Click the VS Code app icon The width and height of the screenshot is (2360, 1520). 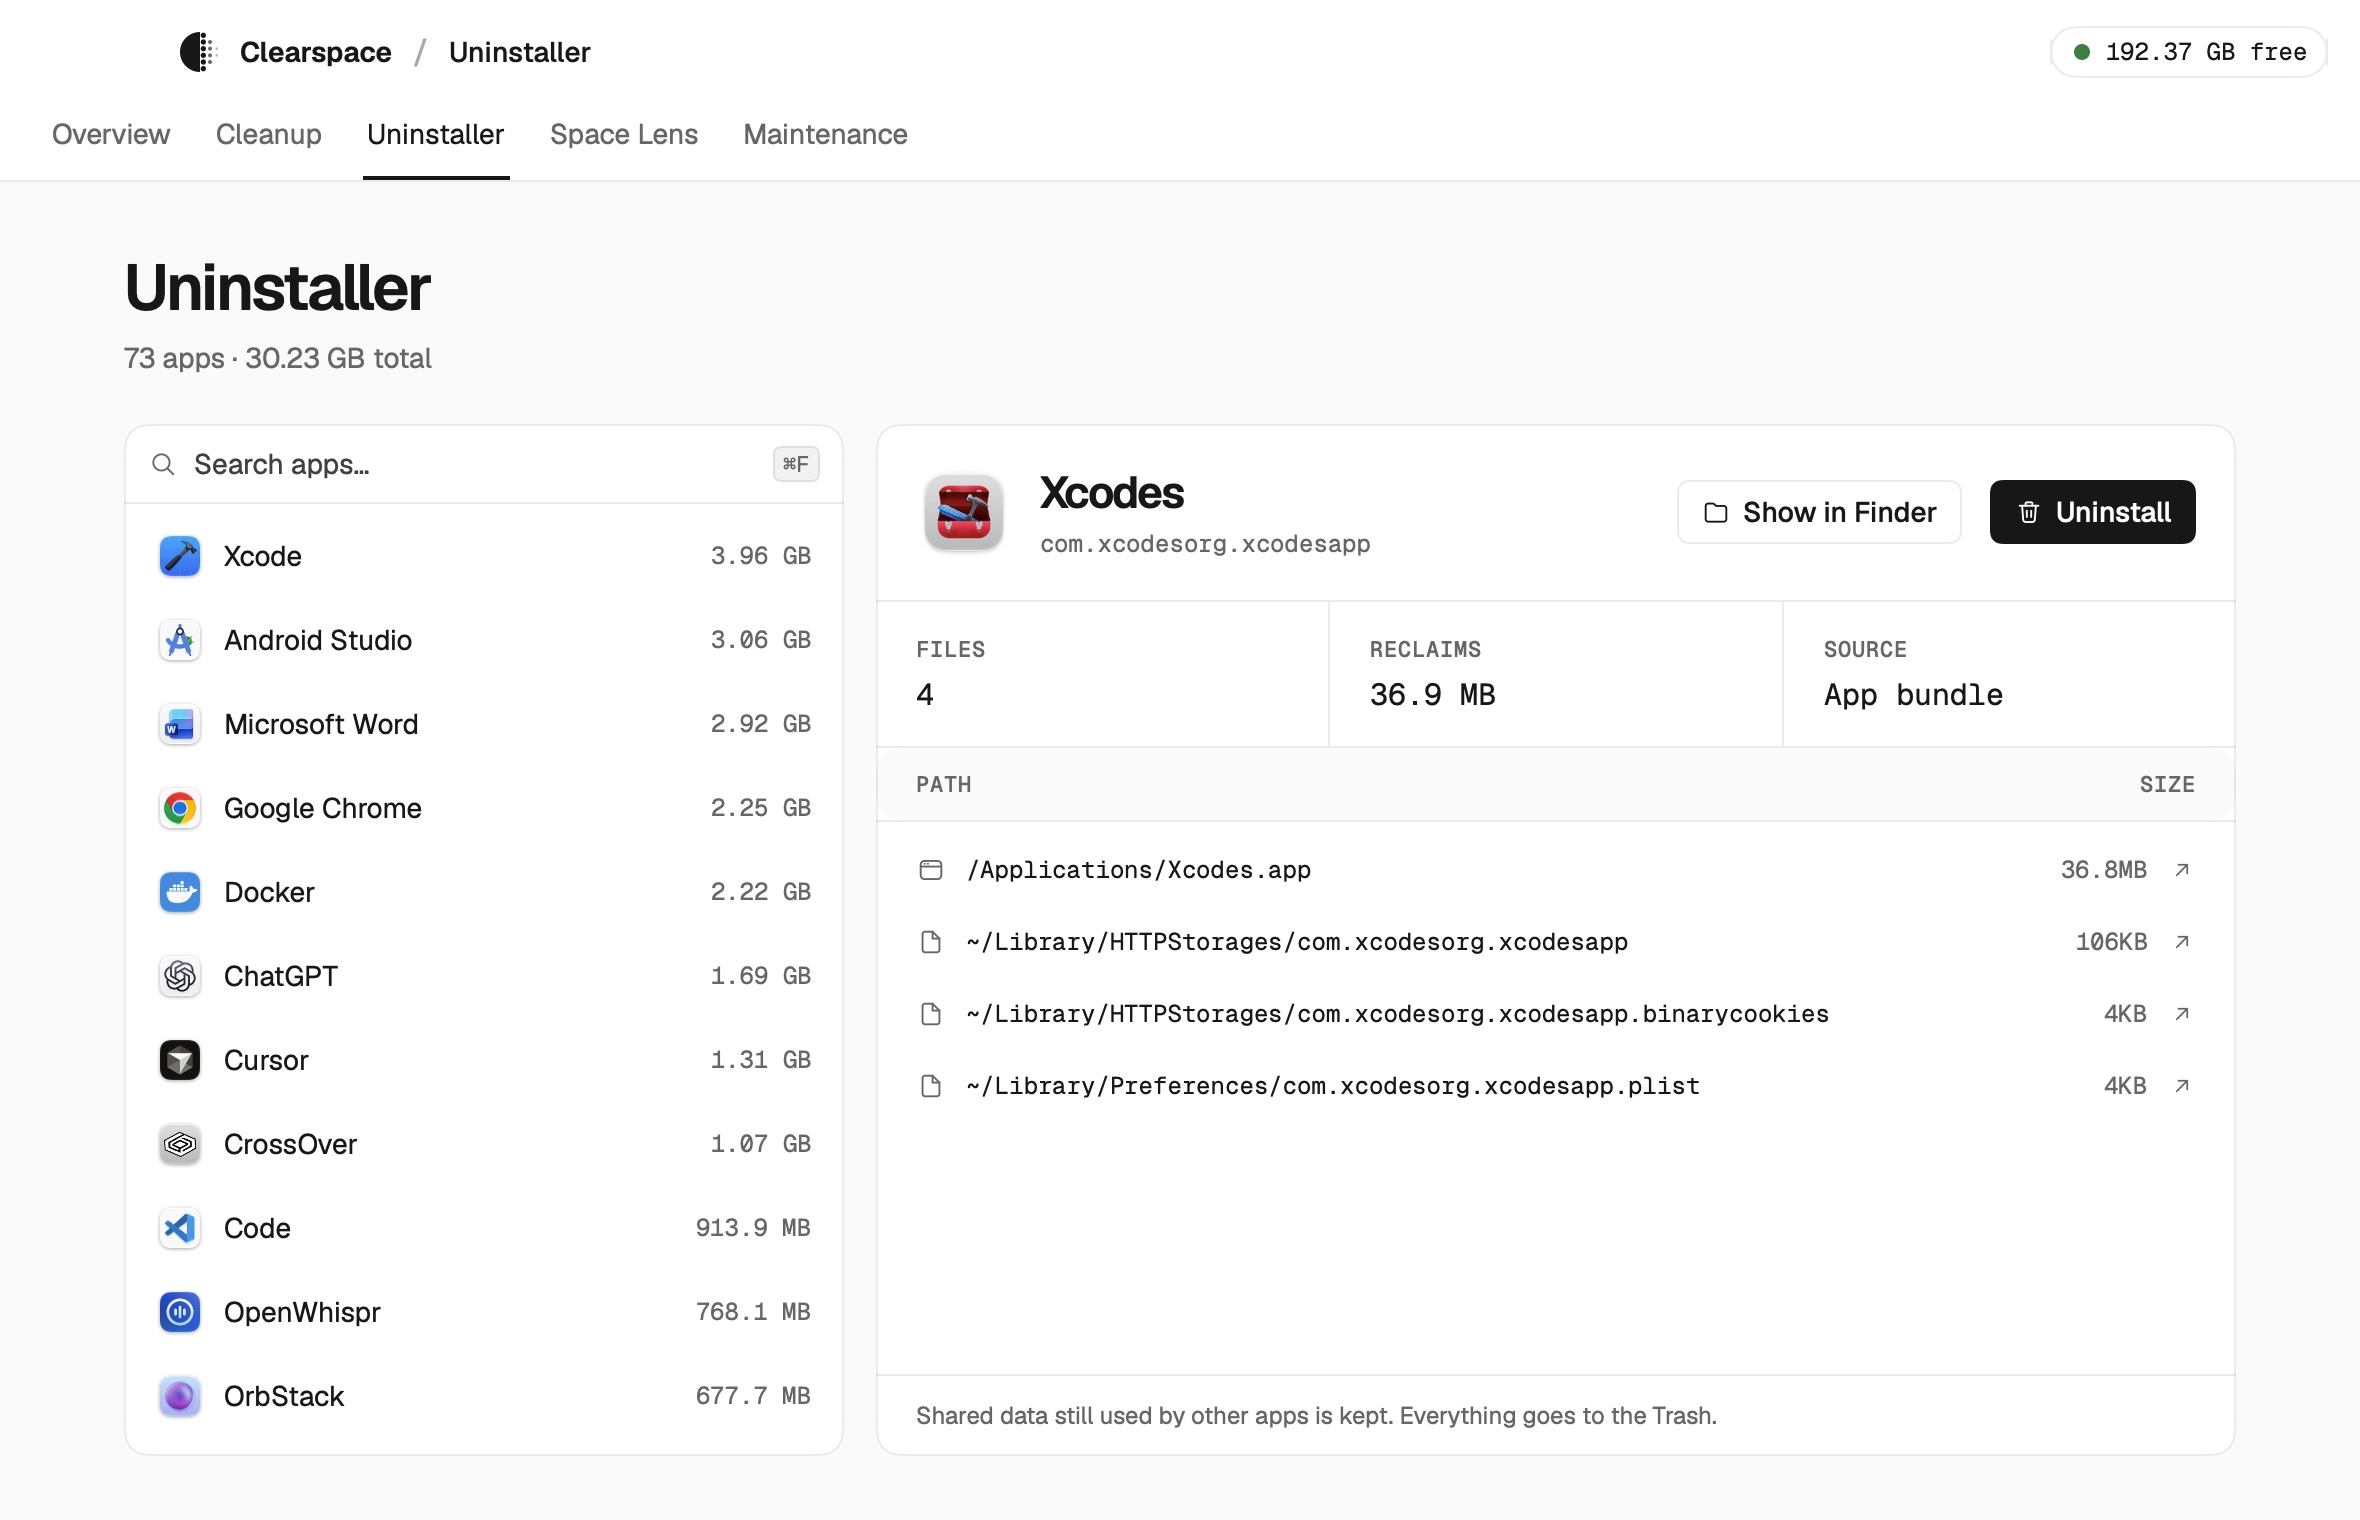[180, 1228]
